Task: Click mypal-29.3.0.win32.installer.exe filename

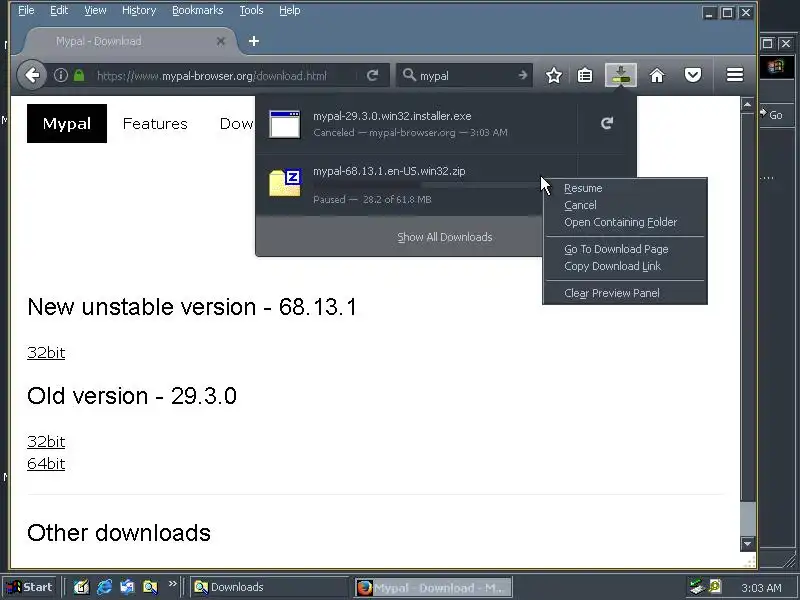Action: point(392,116)
